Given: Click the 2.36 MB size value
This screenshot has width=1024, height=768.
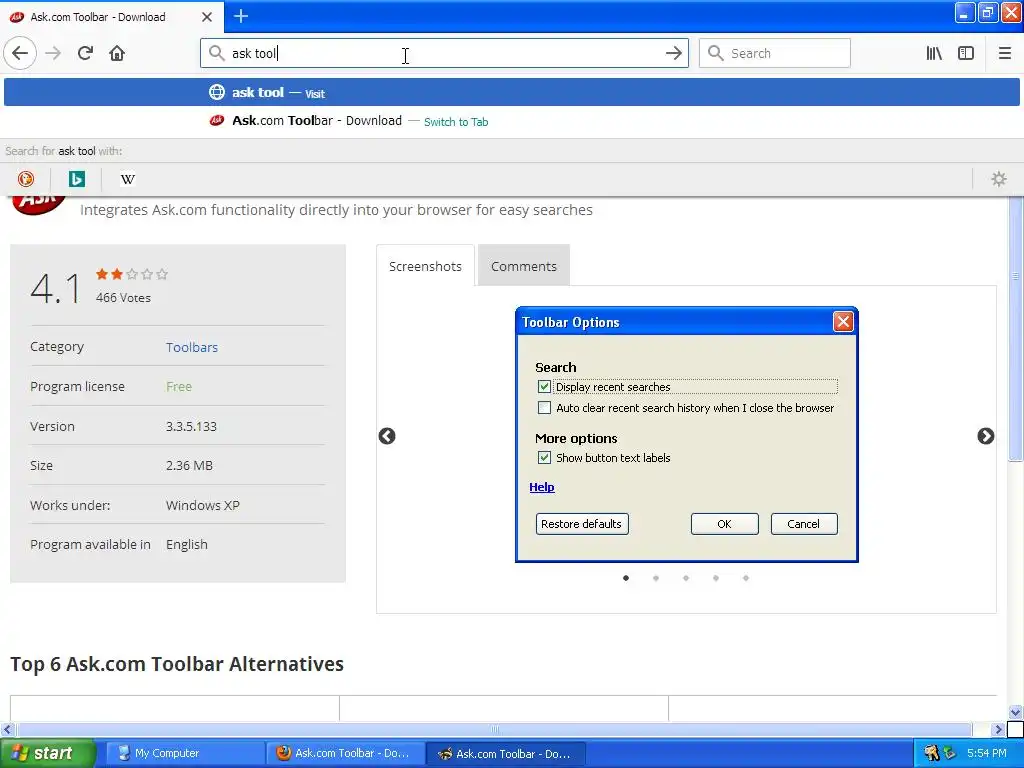Looking at the screenshot, I should click(189, 466).
